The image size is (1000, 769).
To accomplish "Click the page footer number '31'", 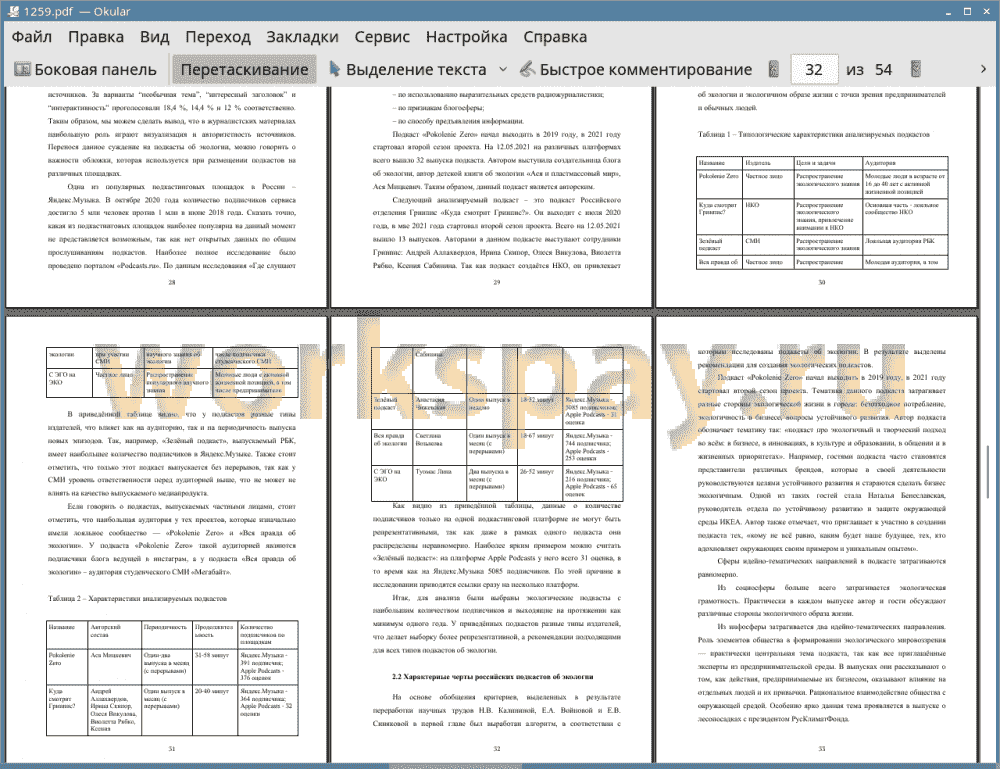I will coord(172,749).
